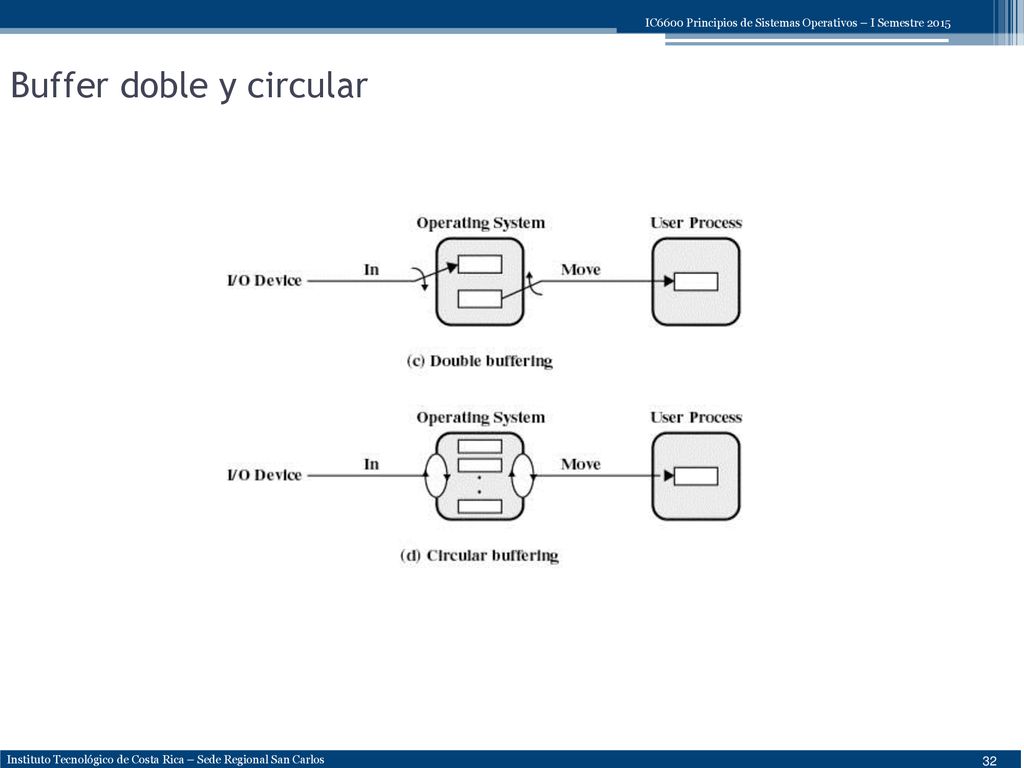
Task: Click 'Operating System' label in double buffering diagram
Action: 481,223
